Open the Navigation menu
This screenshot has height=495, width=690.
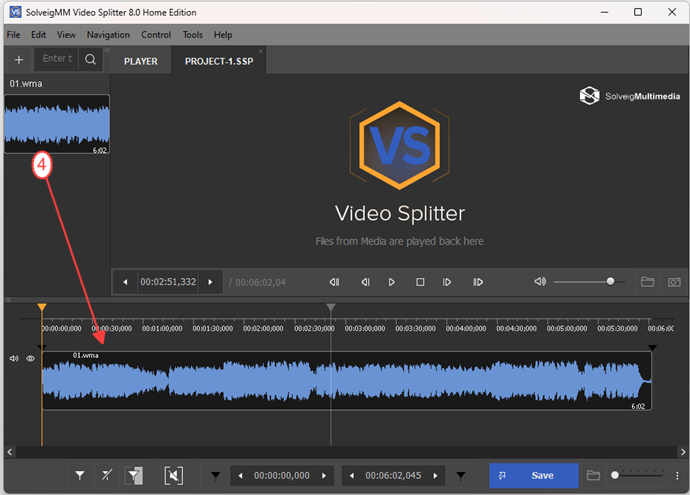(108, 35)
